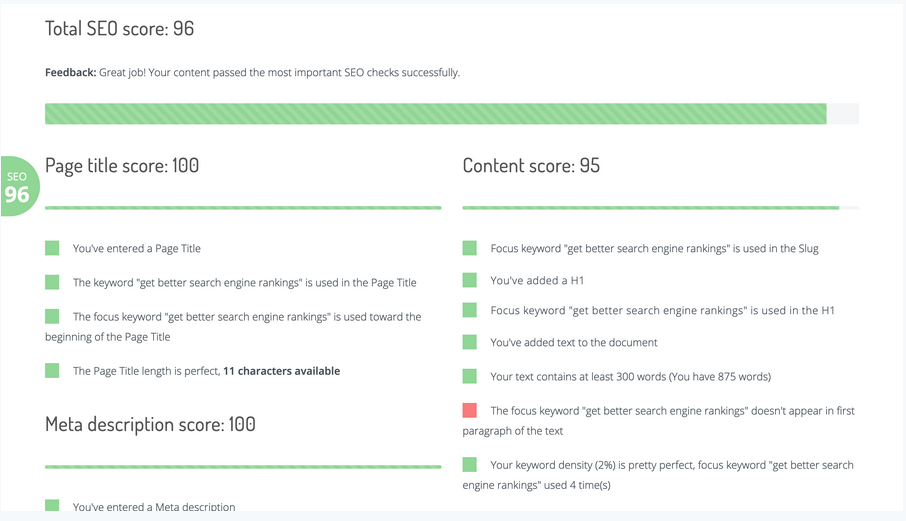Viewport: 906px width, 521px height.
Task: Click the "Content score: 95" heading
Action: (531, 166)
